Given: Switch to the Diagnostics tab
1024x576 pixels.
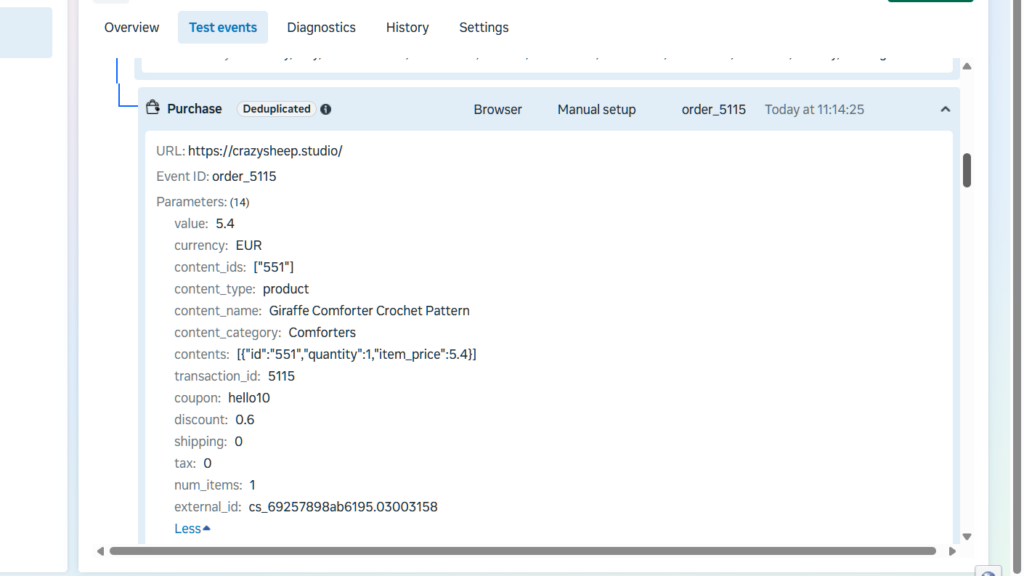Looking at the screenshot, I should click(x=321, y=28).
